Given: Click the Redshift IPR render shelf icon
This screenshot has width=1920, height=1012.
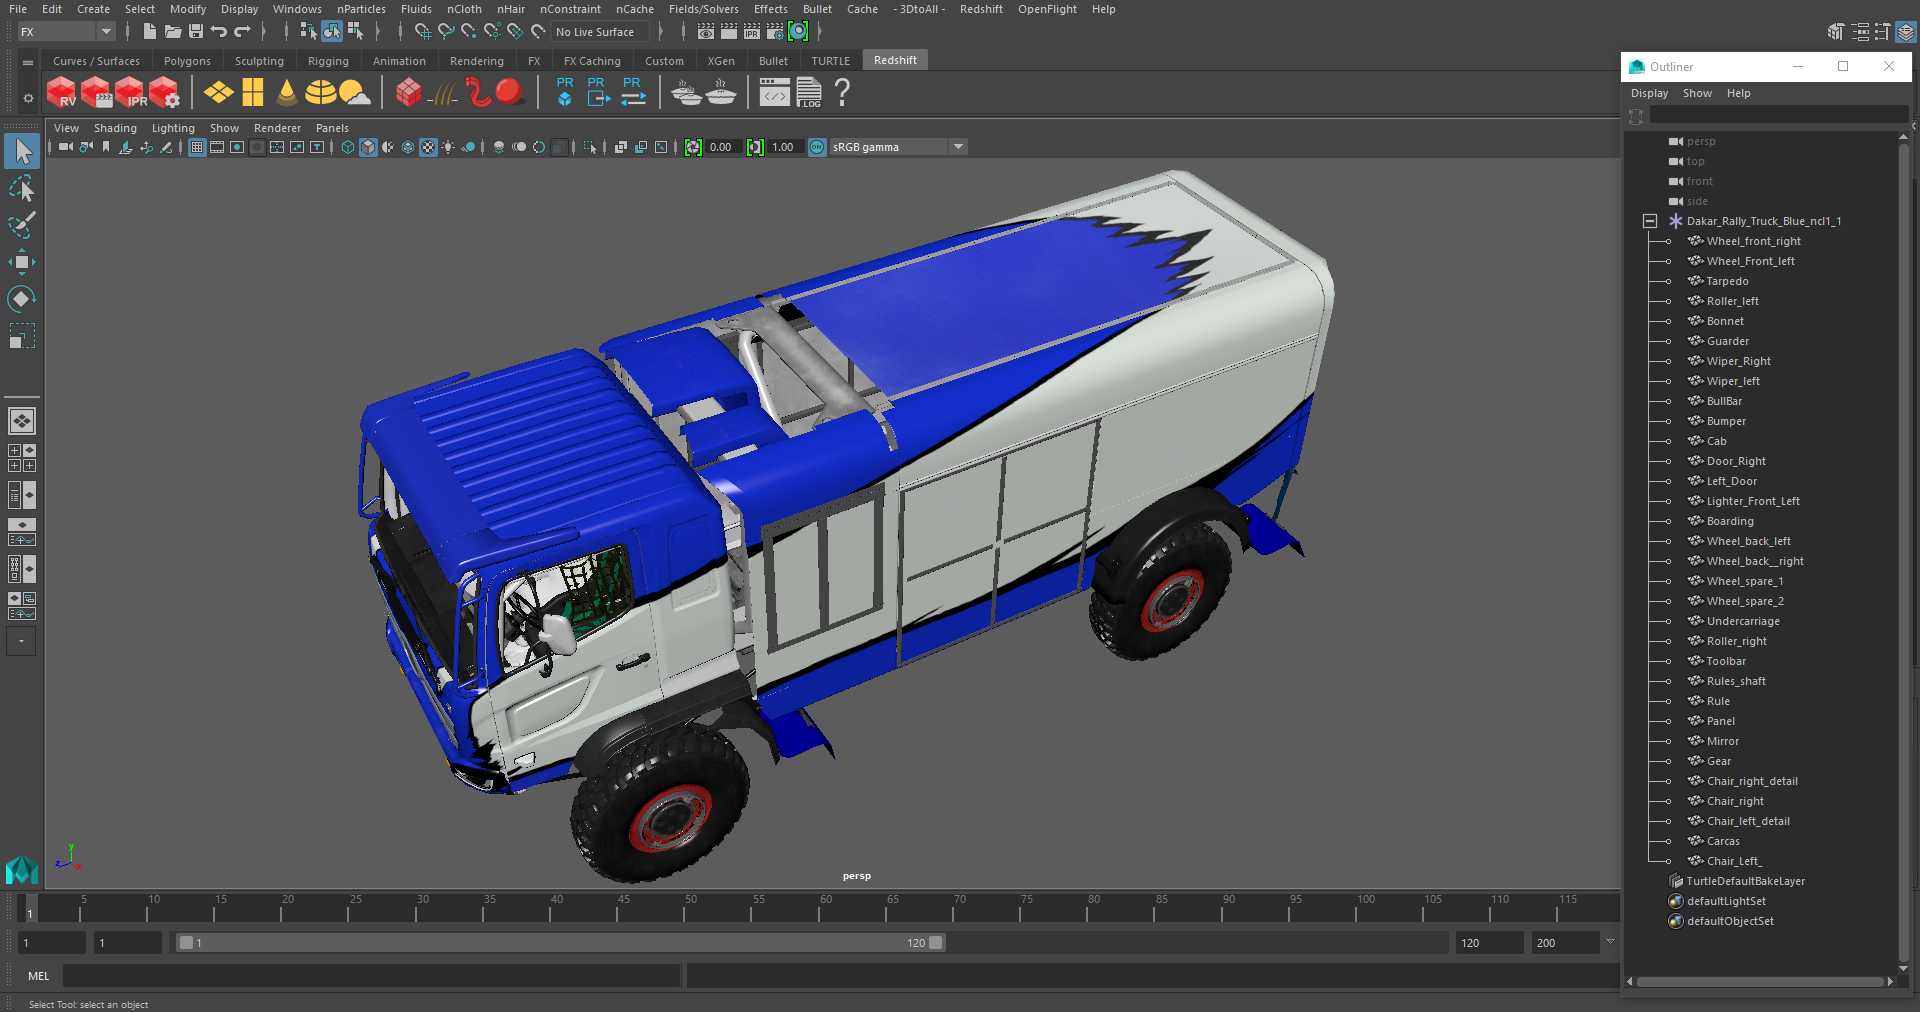Looking at the screenshot, I should [x=131, y=93].
